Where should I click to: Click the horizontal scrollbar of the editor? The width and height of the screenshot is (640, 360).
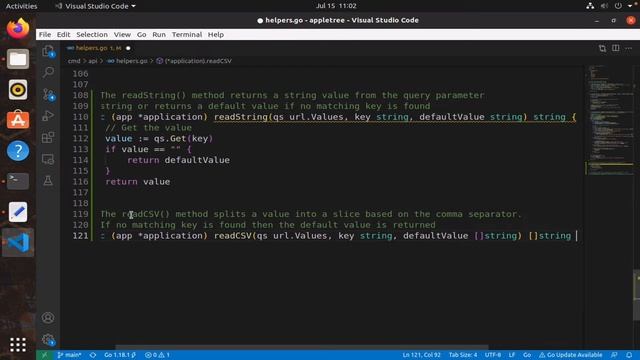(x=302, y=347)
